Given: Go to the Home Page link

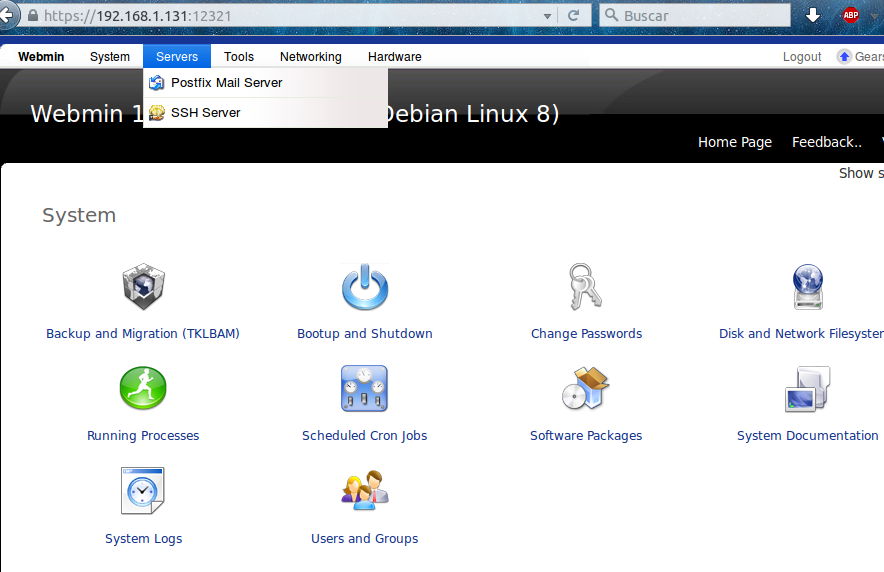Looking at the screenshot, I should click(734, 142).
